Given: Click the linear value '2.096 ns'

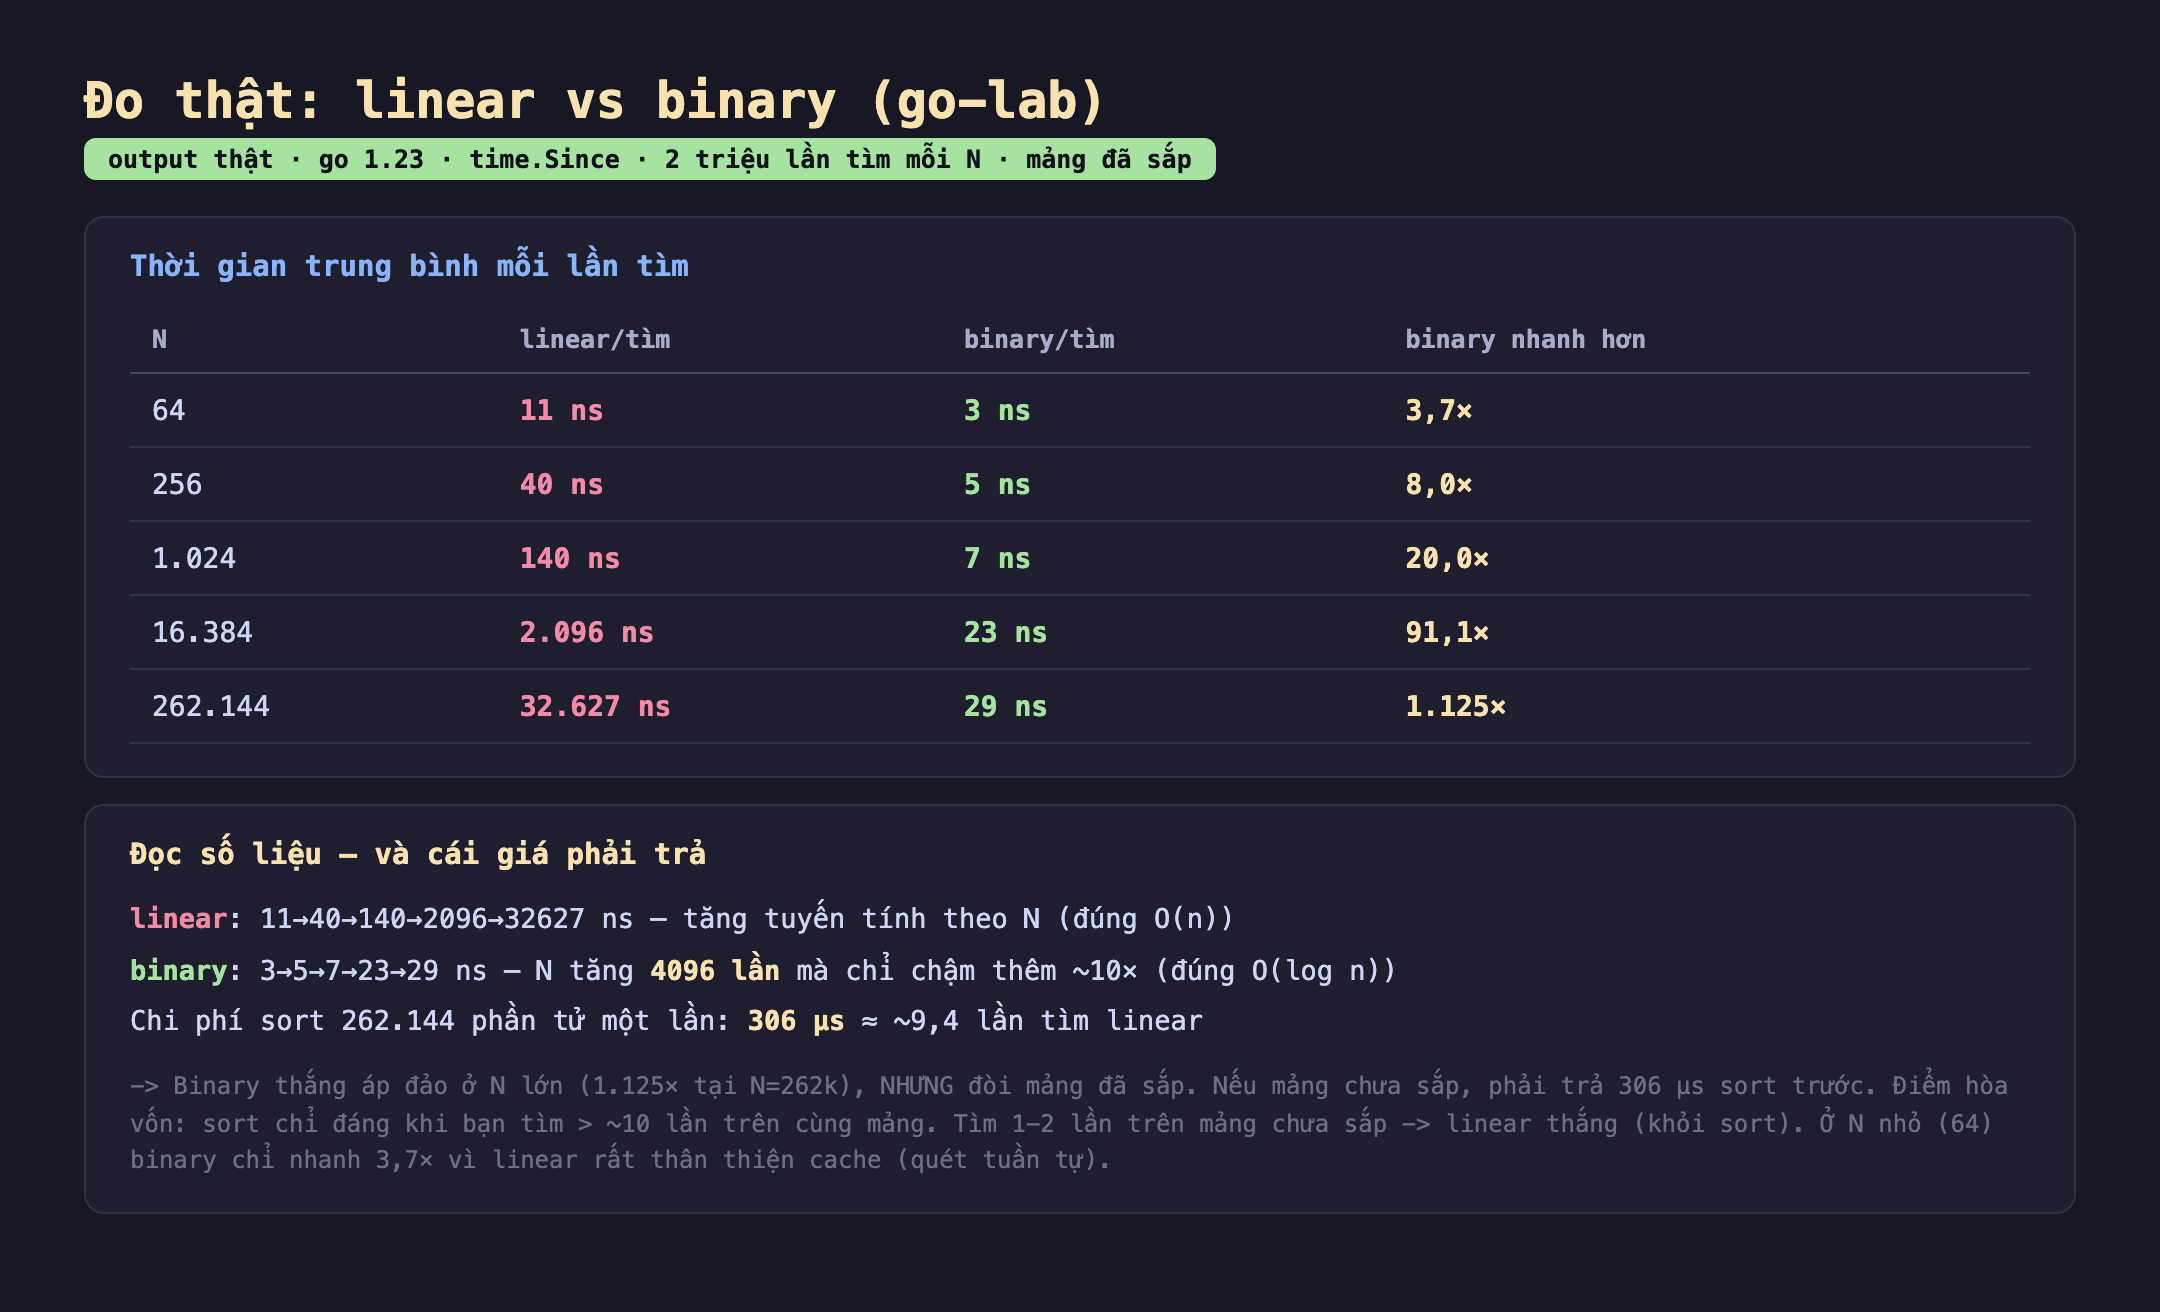Looking at the screenshot, I should [587, 632].
